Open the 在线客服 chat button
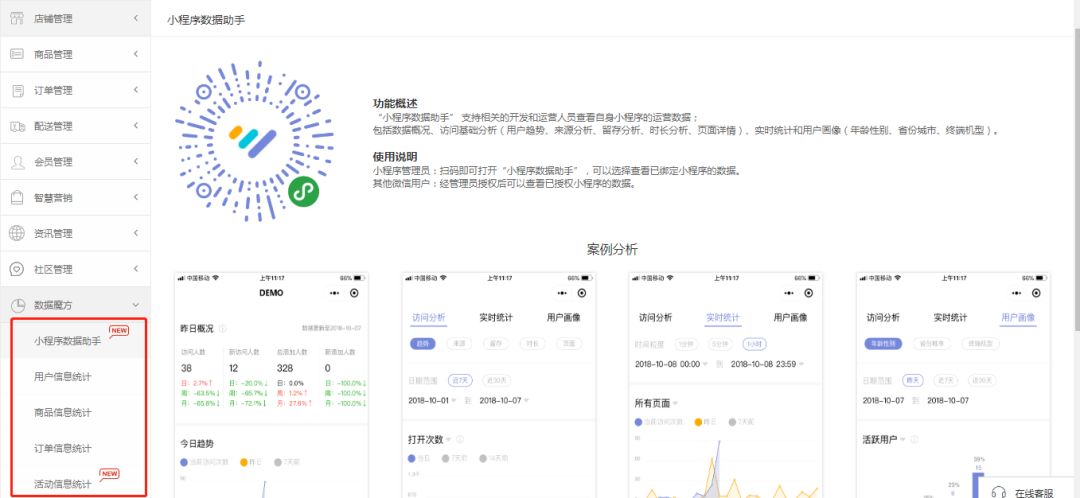This screenshot has height=498, width=1080. click(x=1030, y=488)
